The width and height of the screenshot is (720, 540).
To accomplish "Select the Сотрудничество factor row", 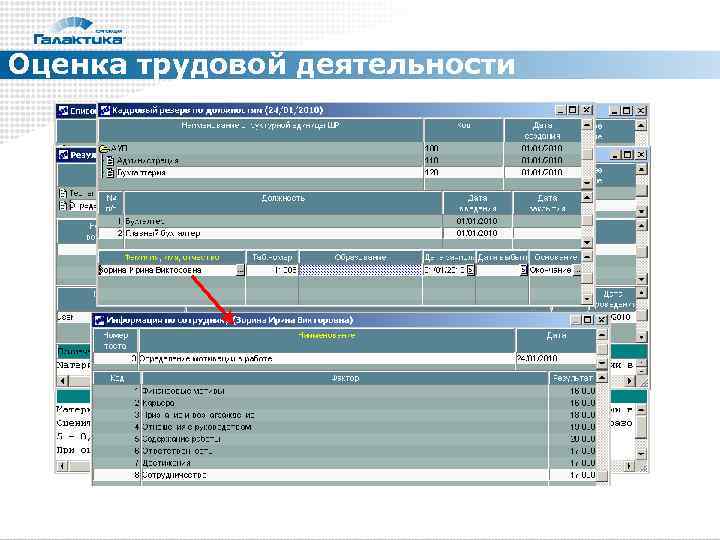I will tap(344, 475).
